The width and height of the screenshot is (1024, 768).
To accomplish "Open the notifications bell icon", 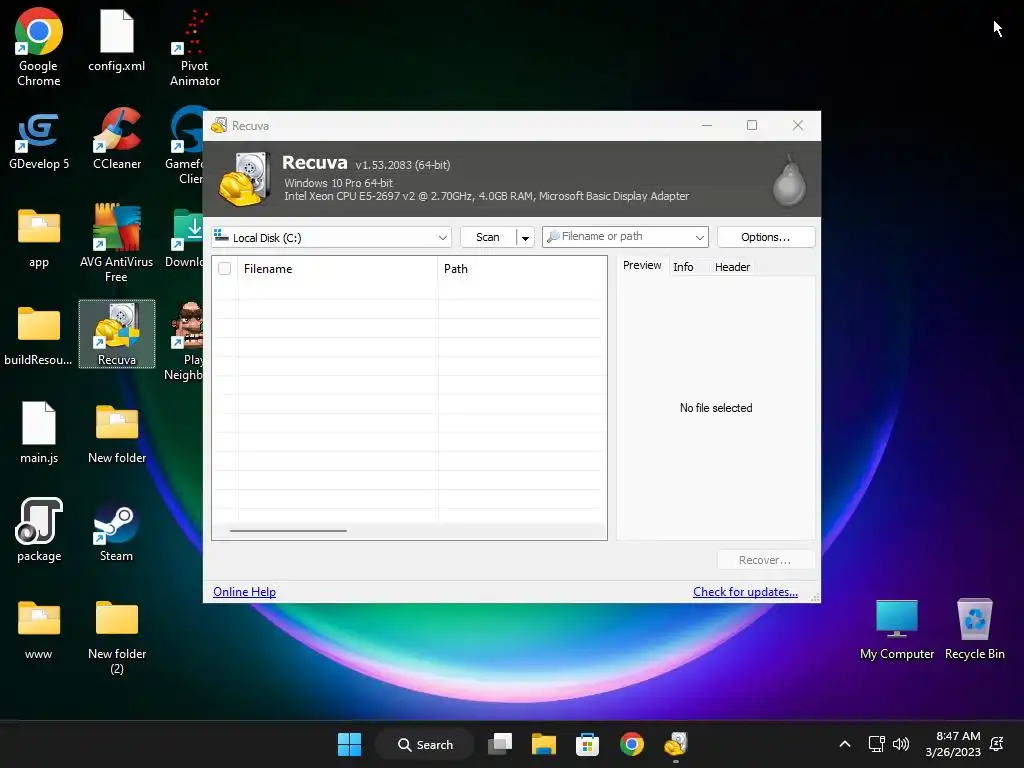I will (997, 744).
